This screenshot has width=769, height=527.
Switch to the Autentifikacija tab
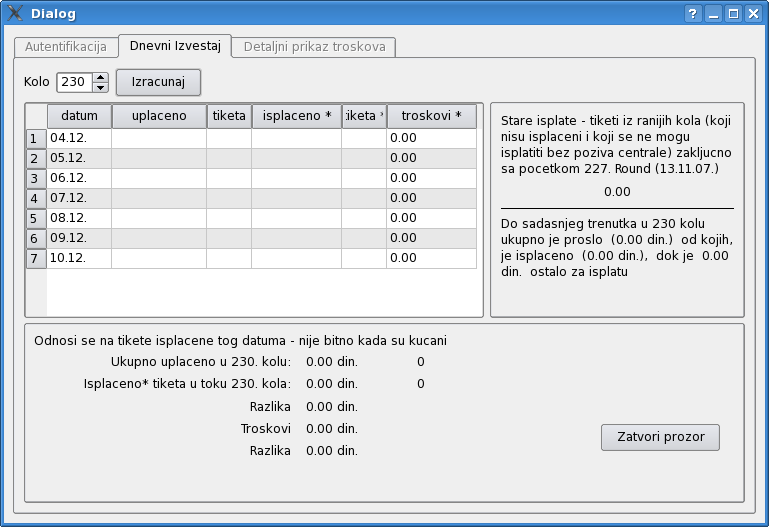coord(66,47)
